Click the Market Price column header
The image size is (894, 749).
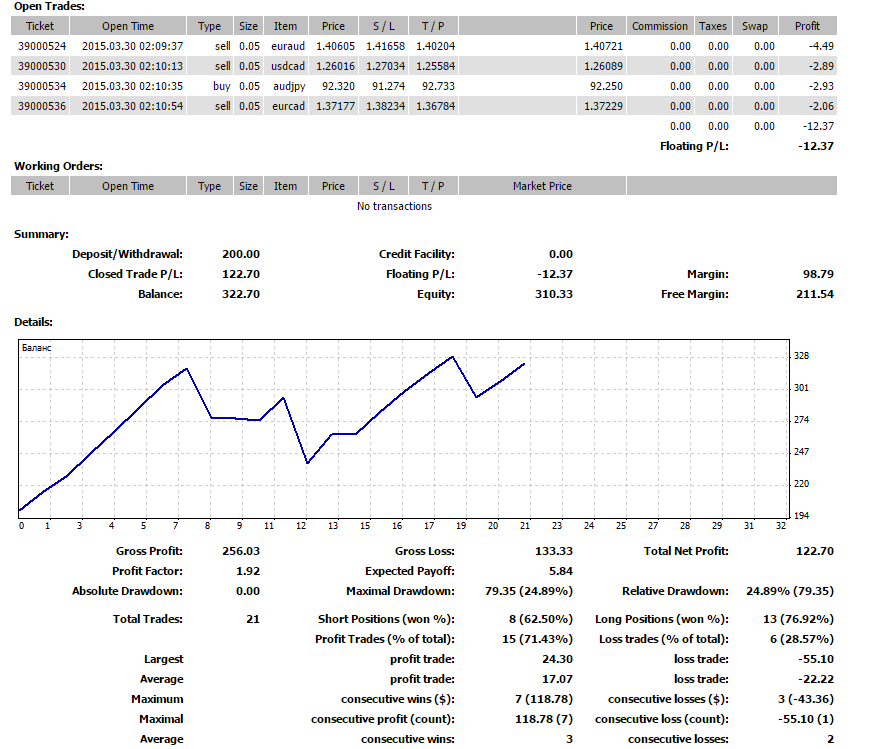pyautogui.click(x=542, y=186)
